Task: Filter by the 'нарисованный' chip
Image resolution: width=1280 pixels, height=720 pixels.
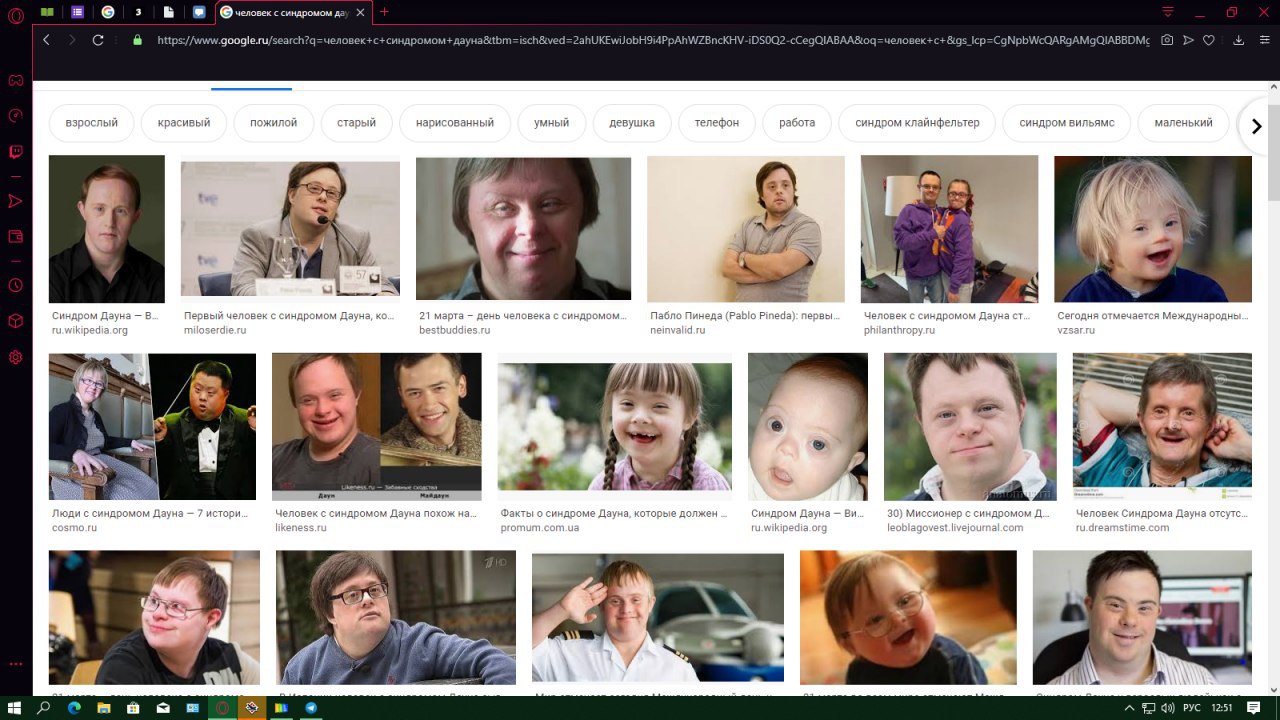Action: click(455, 123)
